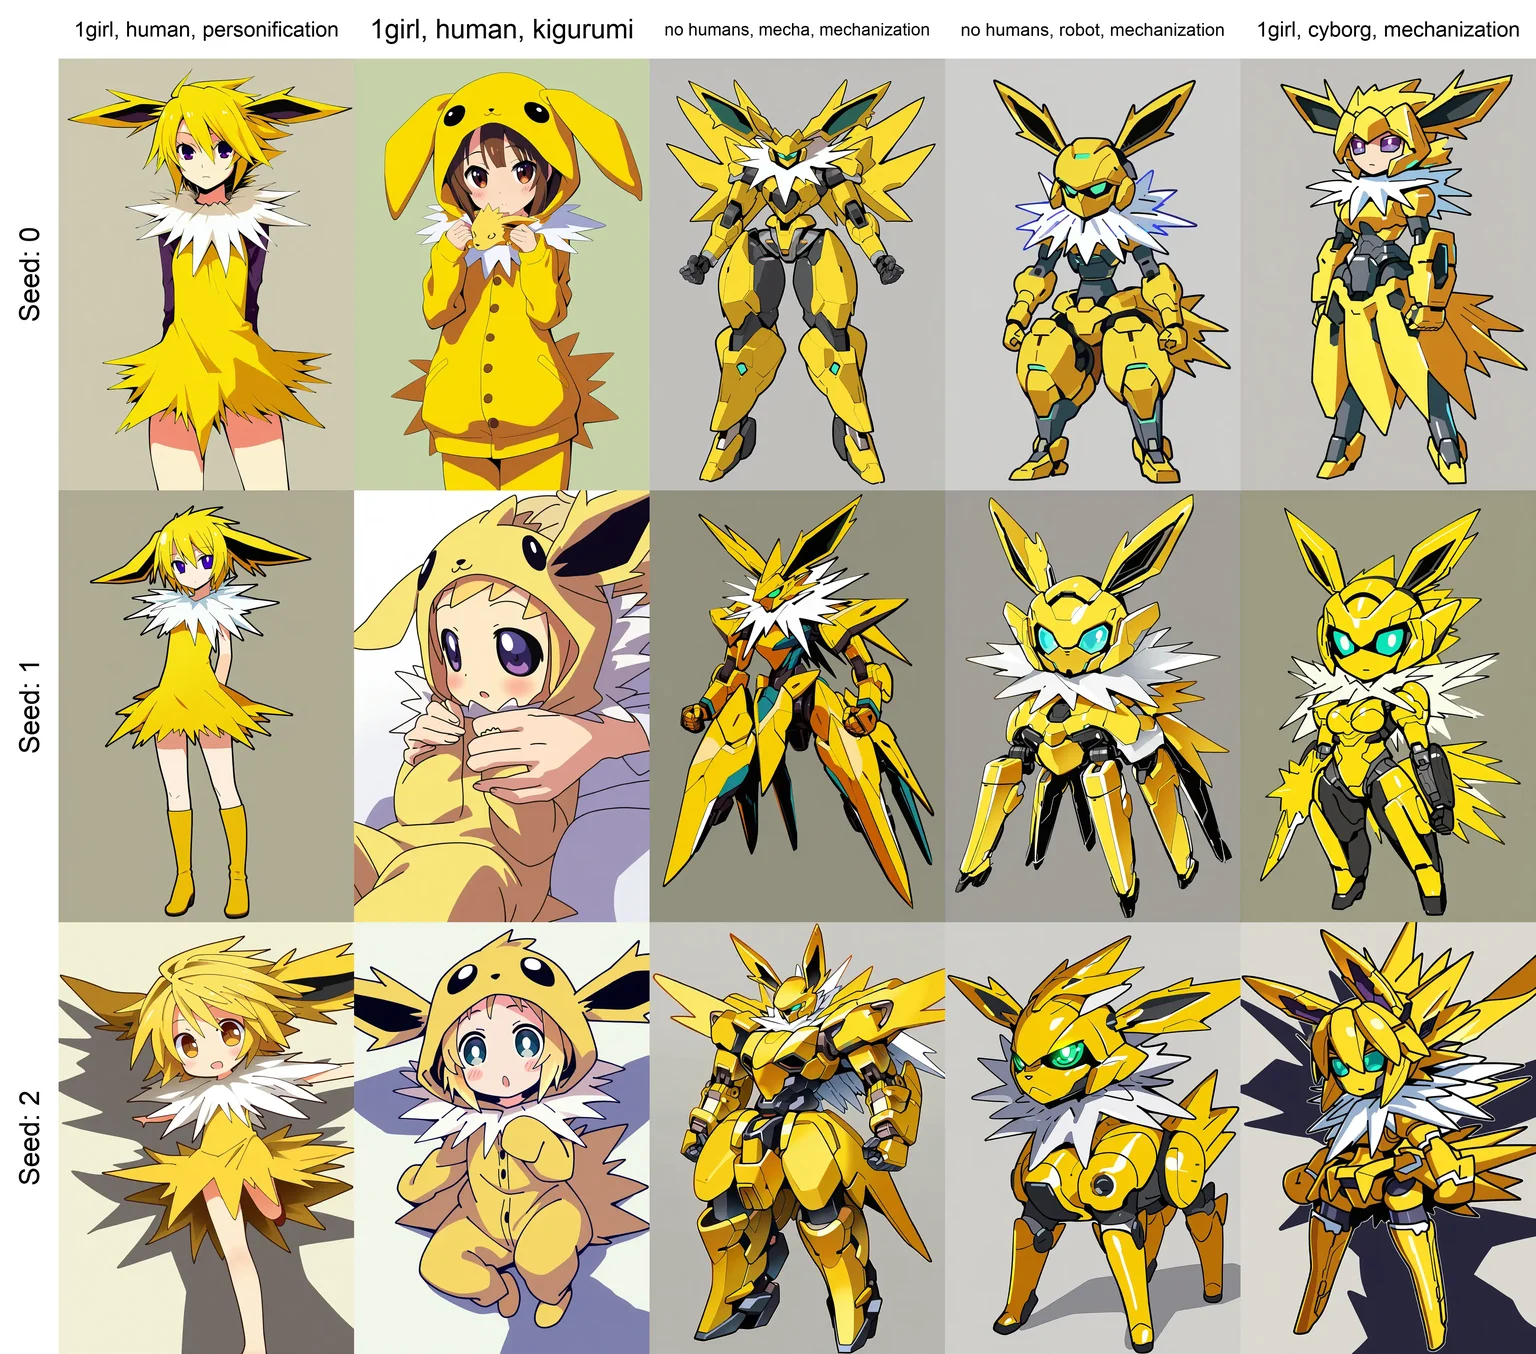This screenshot has height=1354, width=1536.
Task: Open the Seed 0 cyborg image
Action: click(1388, 274)
